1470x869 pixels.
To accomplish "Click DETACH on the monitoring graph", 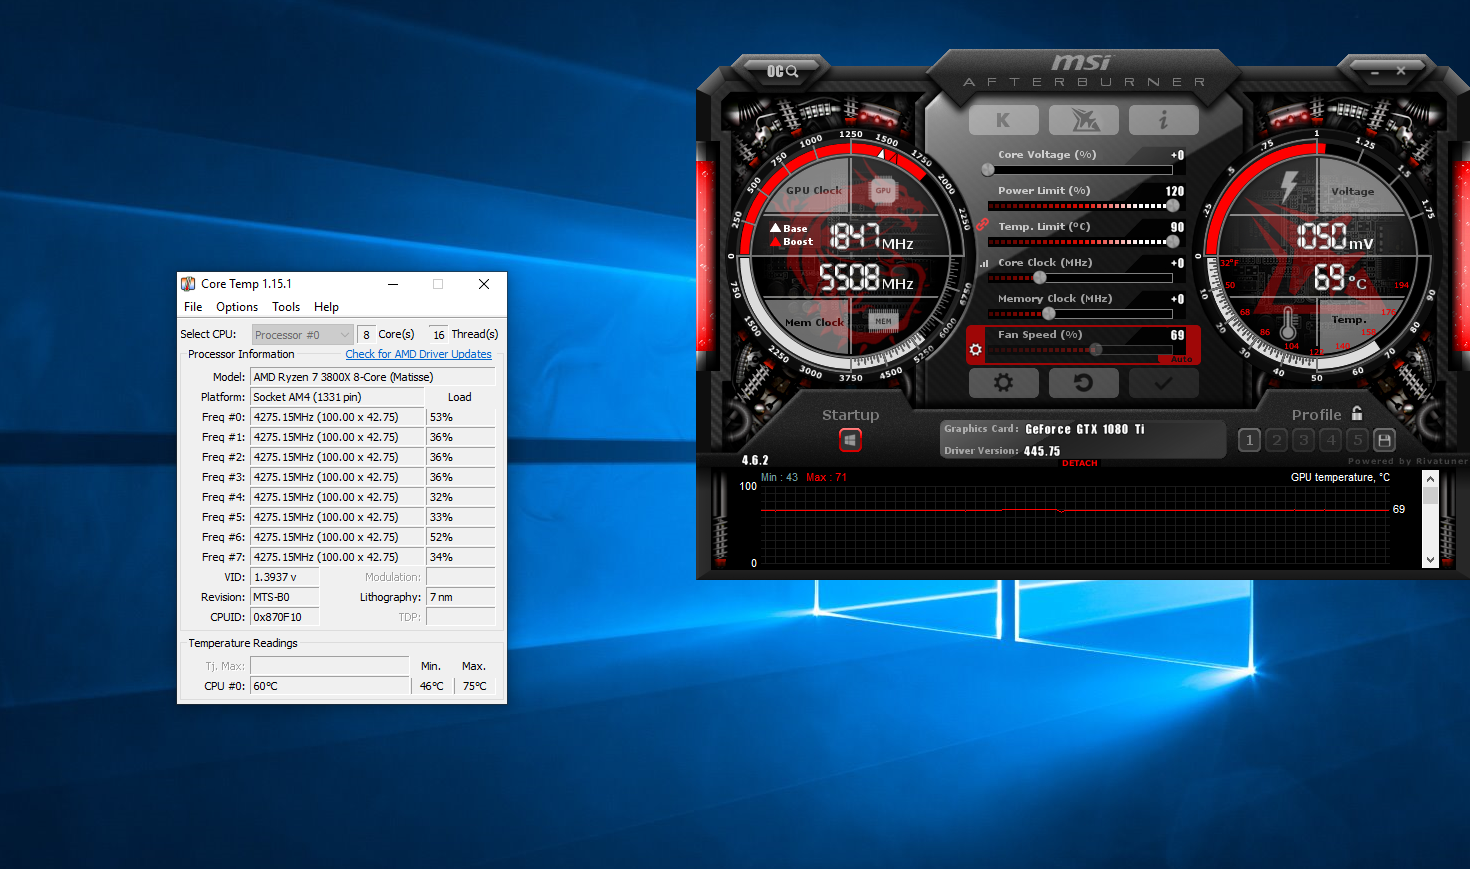I will tap(1079, 463).
